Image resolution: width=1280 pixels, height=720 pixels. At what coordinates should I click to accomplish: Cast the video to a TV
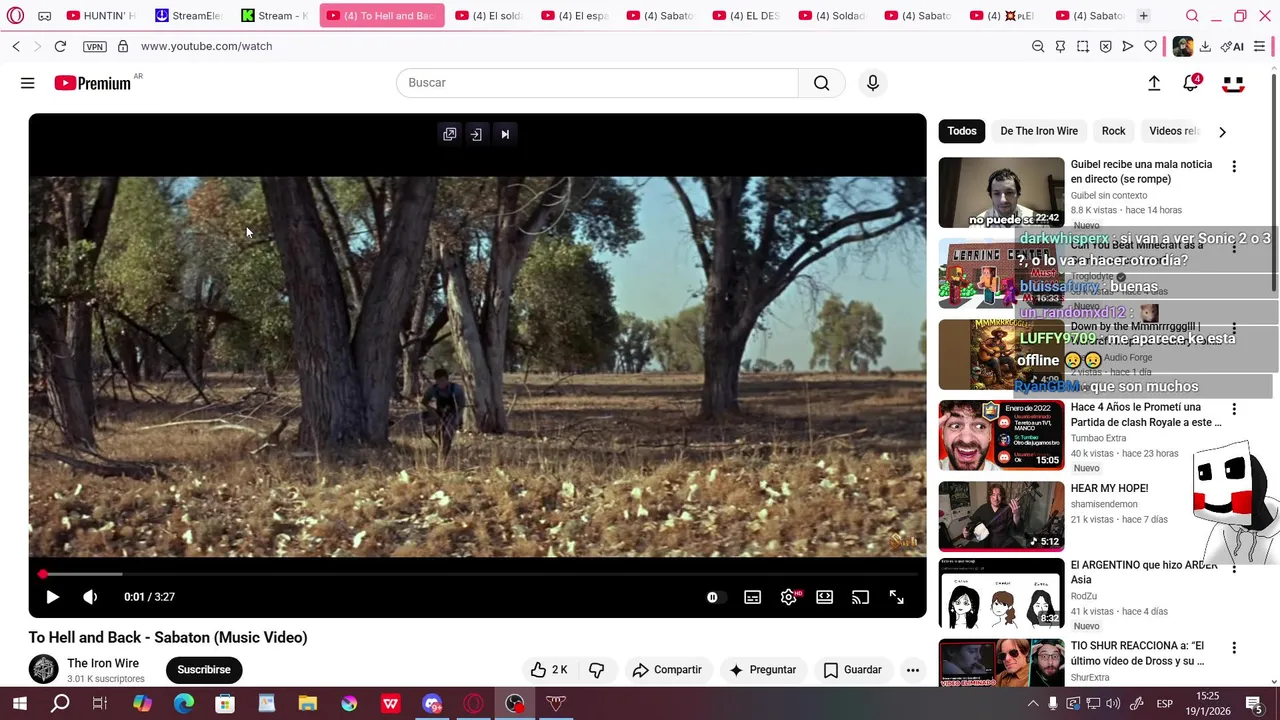point(860,597)
